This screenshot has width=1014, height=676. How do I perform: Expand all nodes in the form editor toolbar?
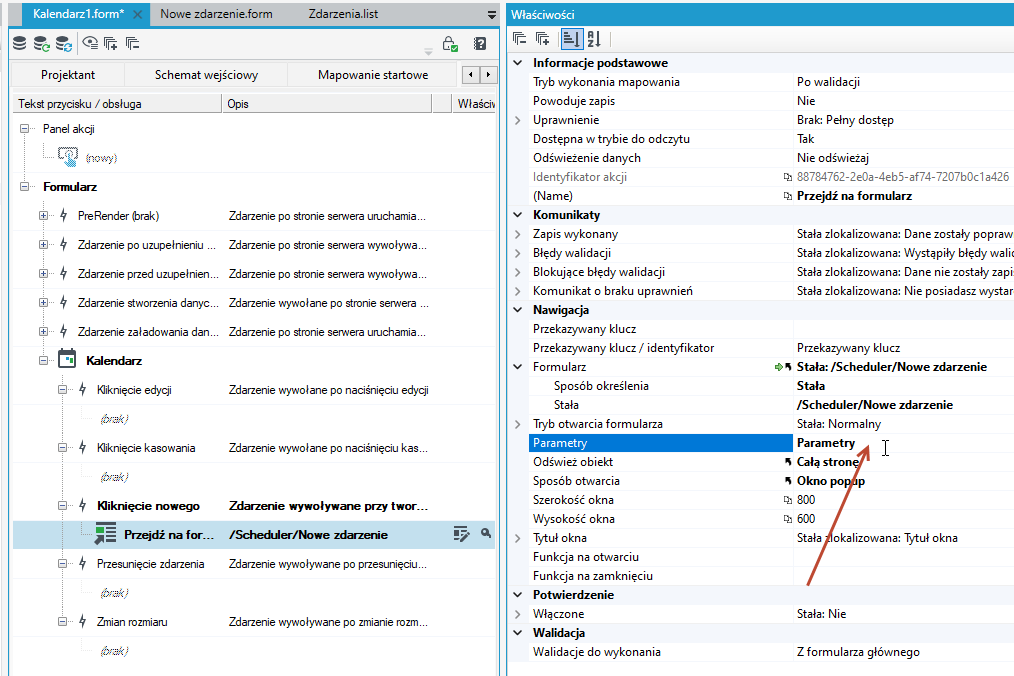(x=111, y=43)
